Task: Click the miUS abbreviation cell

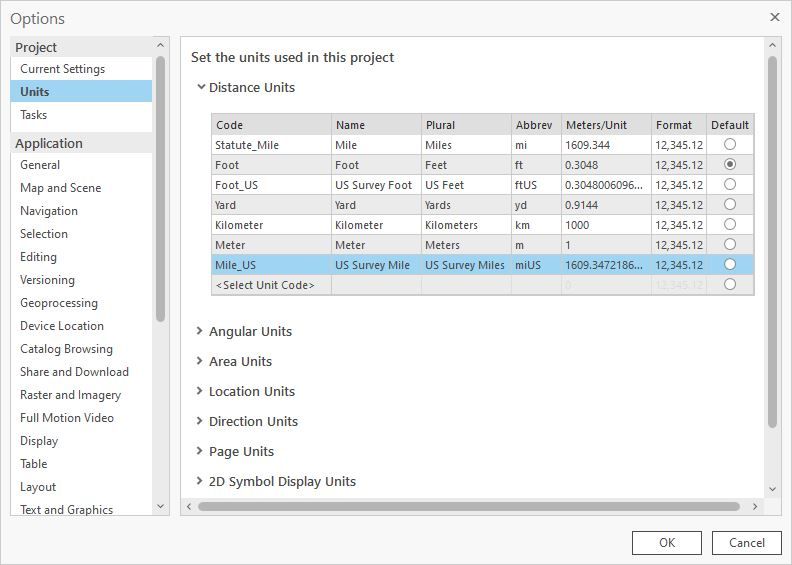Action: (x=536, y=265)
